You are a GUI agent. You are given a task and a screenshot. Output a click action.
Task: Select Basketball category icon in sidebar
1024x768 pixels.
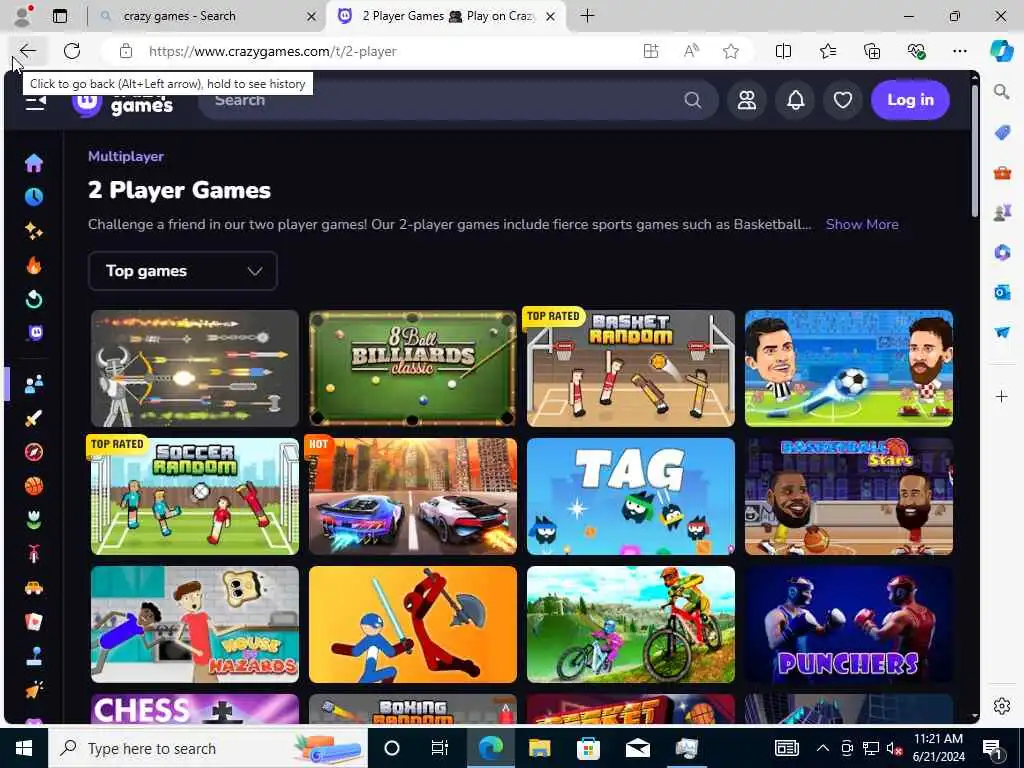(34, 486)
